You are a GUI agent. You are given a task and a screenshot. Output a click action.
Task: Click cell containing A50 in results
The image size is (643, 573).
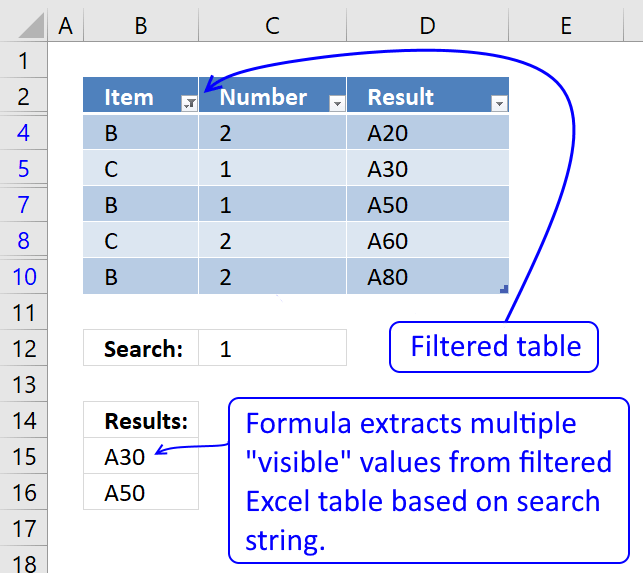pyautogui.click(x=140, y=493)
